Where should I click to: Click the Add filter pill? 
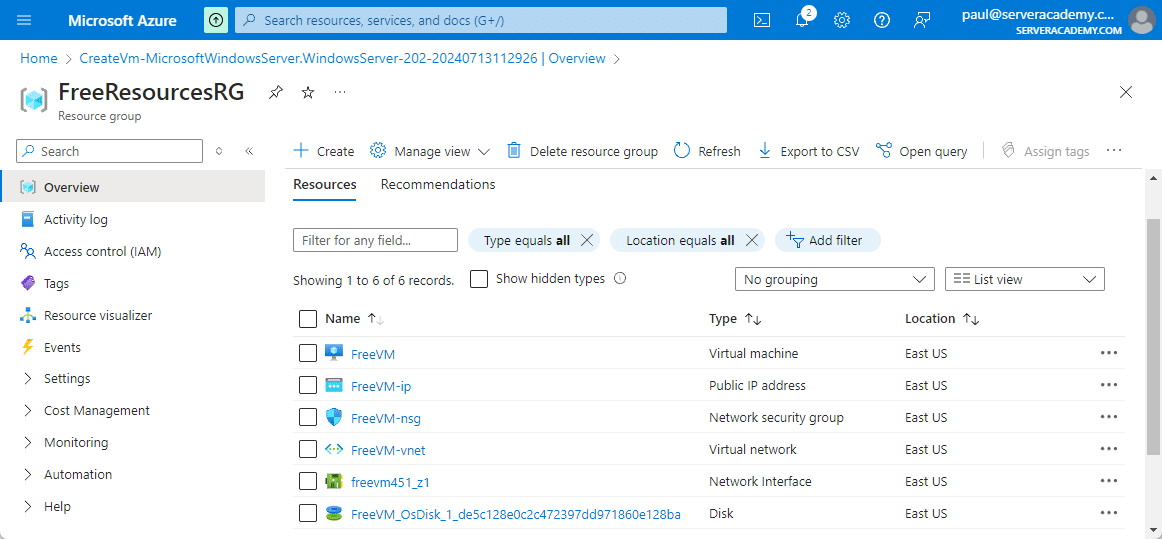pos(828,240)
